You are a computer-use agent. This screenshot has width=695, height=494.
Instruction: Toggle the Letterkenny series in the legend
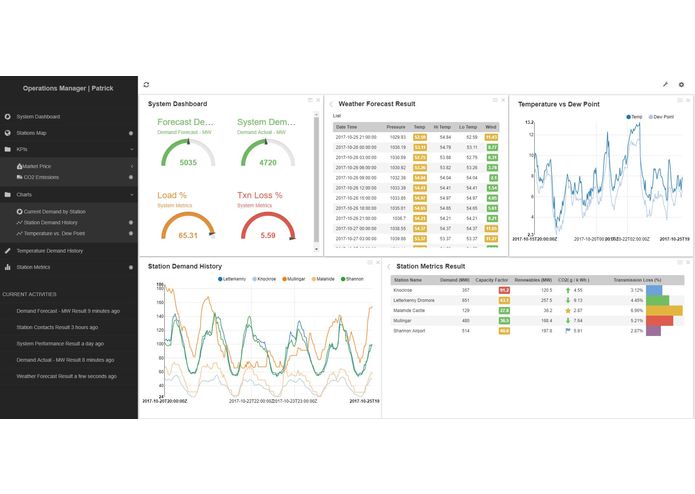(x=232, y=279)
